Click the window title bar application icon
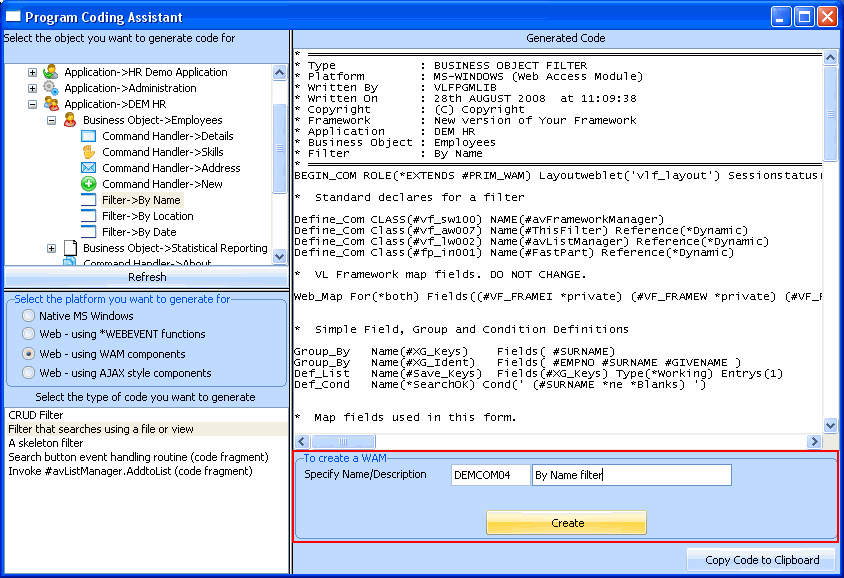 (13, 17)
